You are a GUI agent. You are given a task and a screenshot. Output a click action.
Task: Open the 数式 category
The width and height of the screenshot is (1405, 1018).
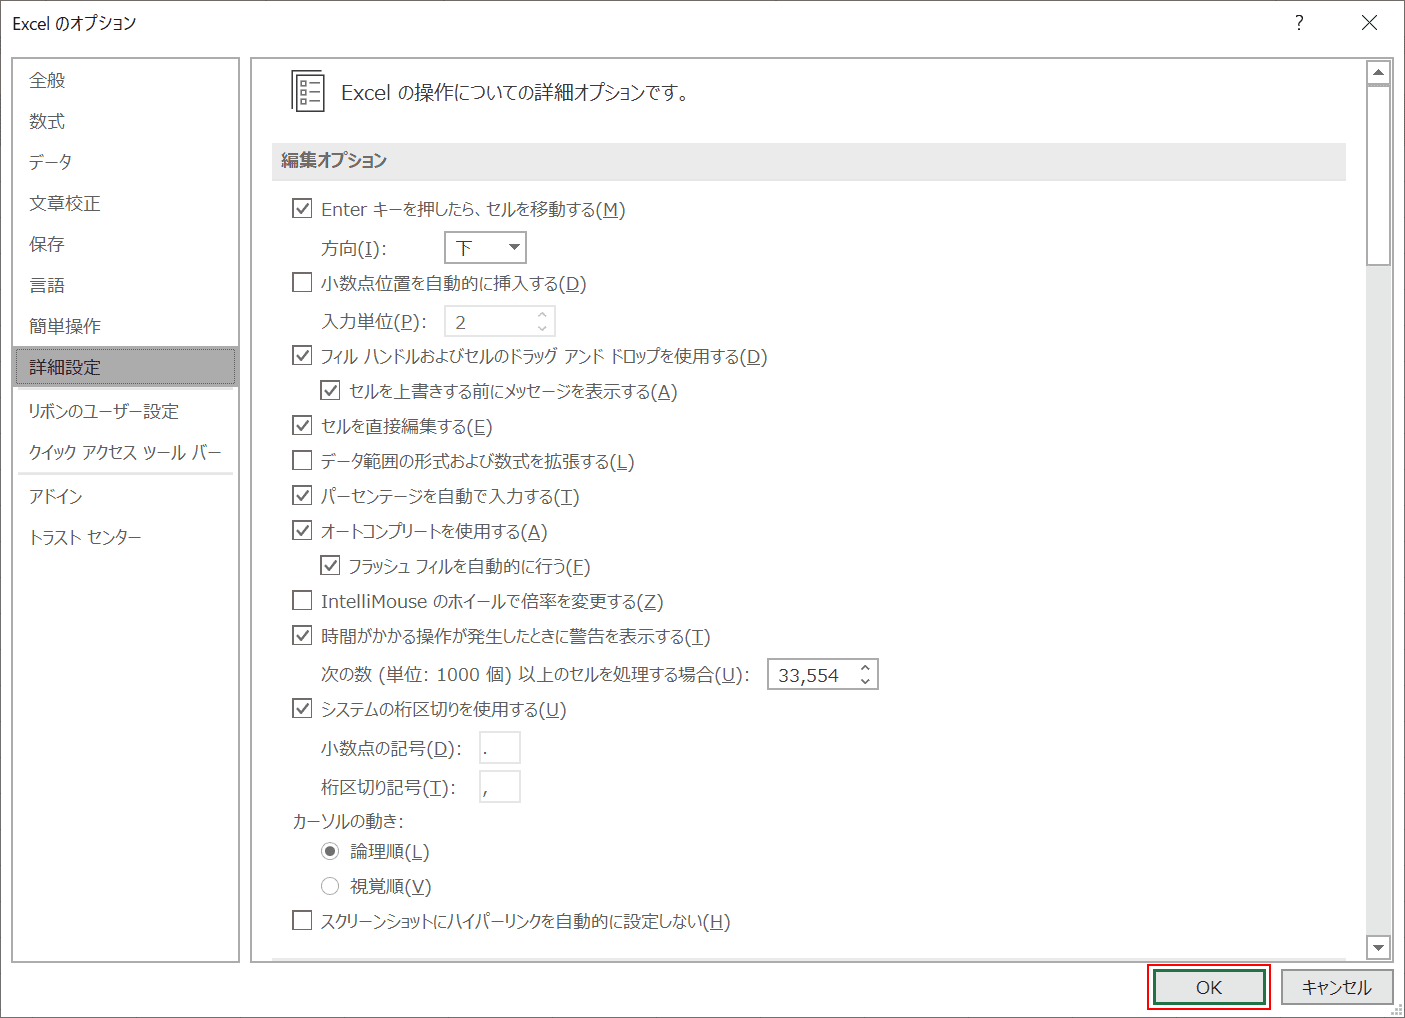[125, 121]
